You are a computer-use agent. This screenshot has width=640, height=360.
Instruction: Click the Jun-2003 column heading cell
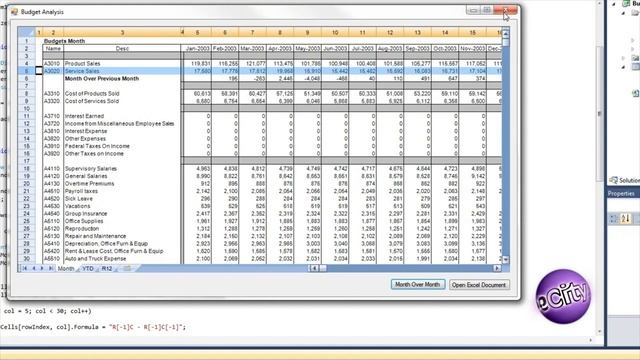[335, 49]
